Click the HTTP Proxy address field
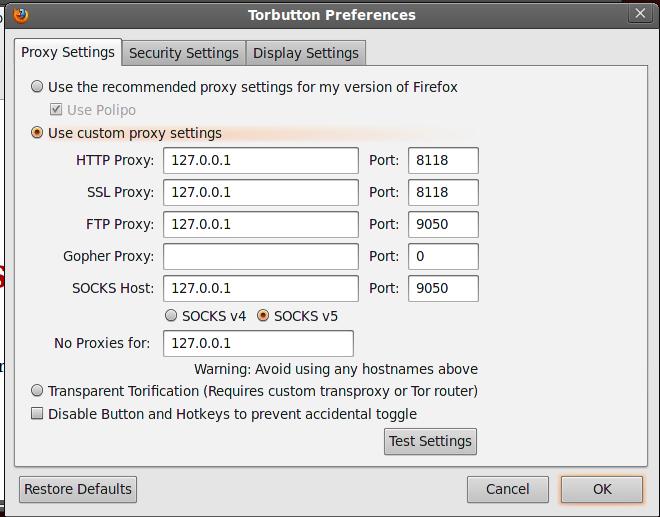 coord(260,160)
